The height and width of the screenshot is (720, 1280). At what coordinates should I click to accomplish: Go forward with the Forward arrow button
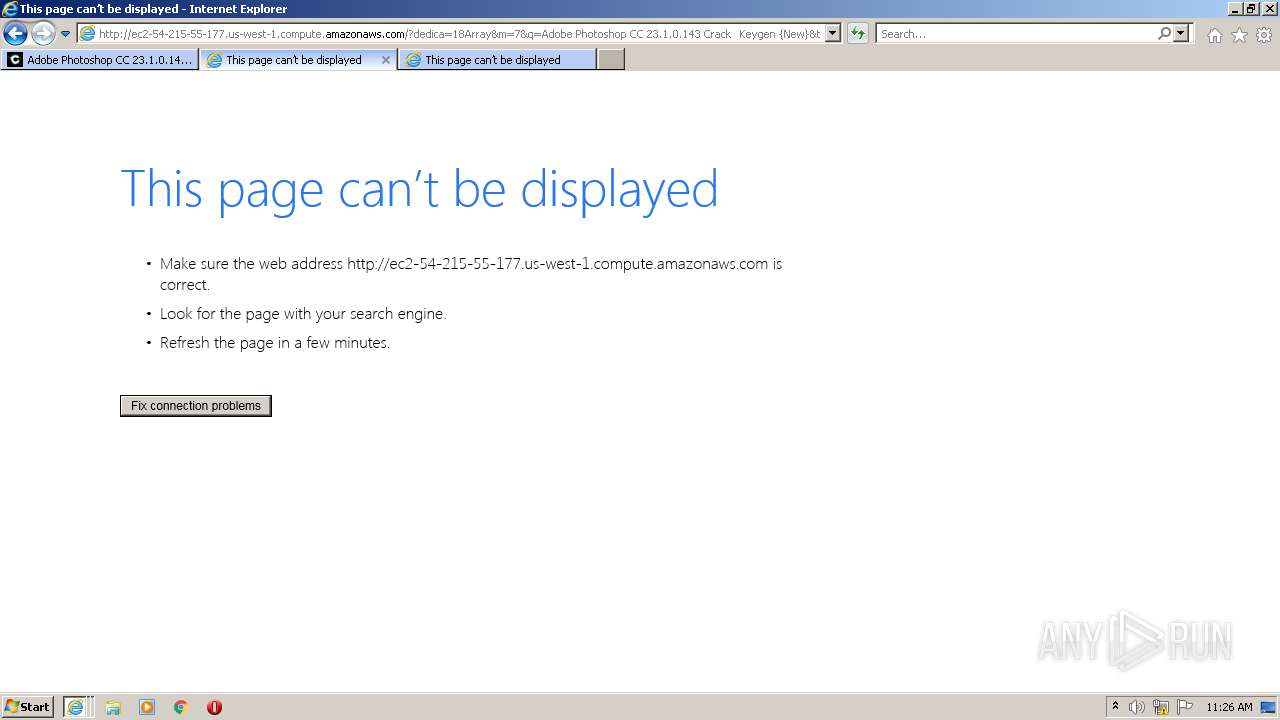coord(43,33)
